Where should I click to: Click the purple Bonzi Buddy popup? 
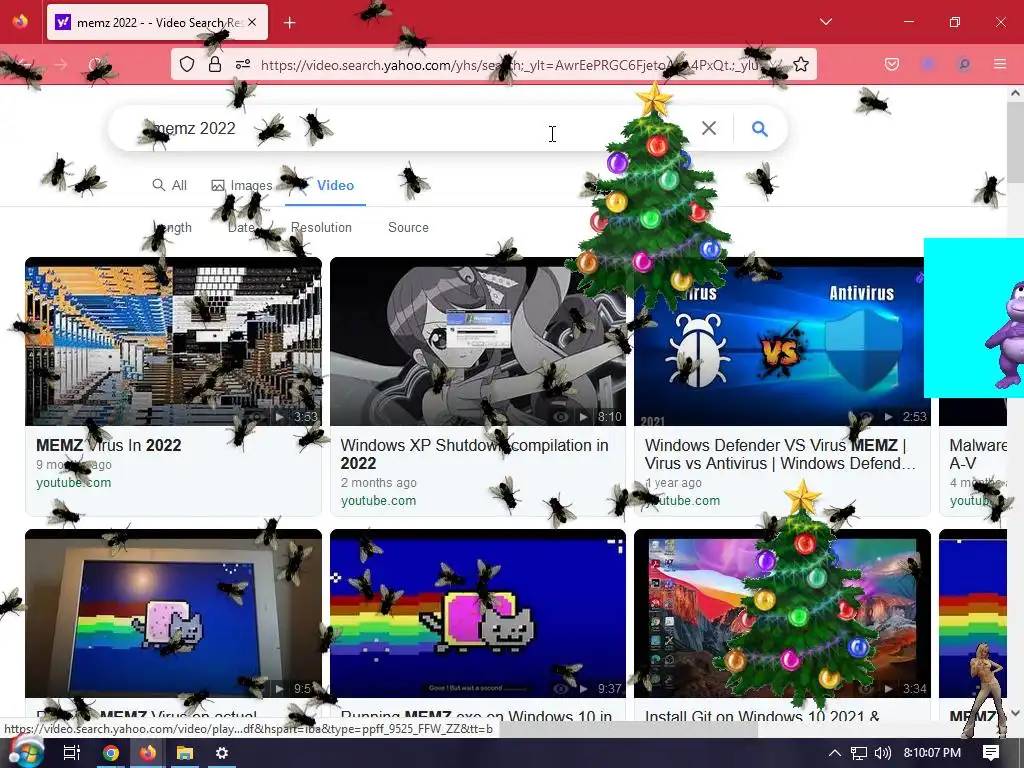[974, 318]
